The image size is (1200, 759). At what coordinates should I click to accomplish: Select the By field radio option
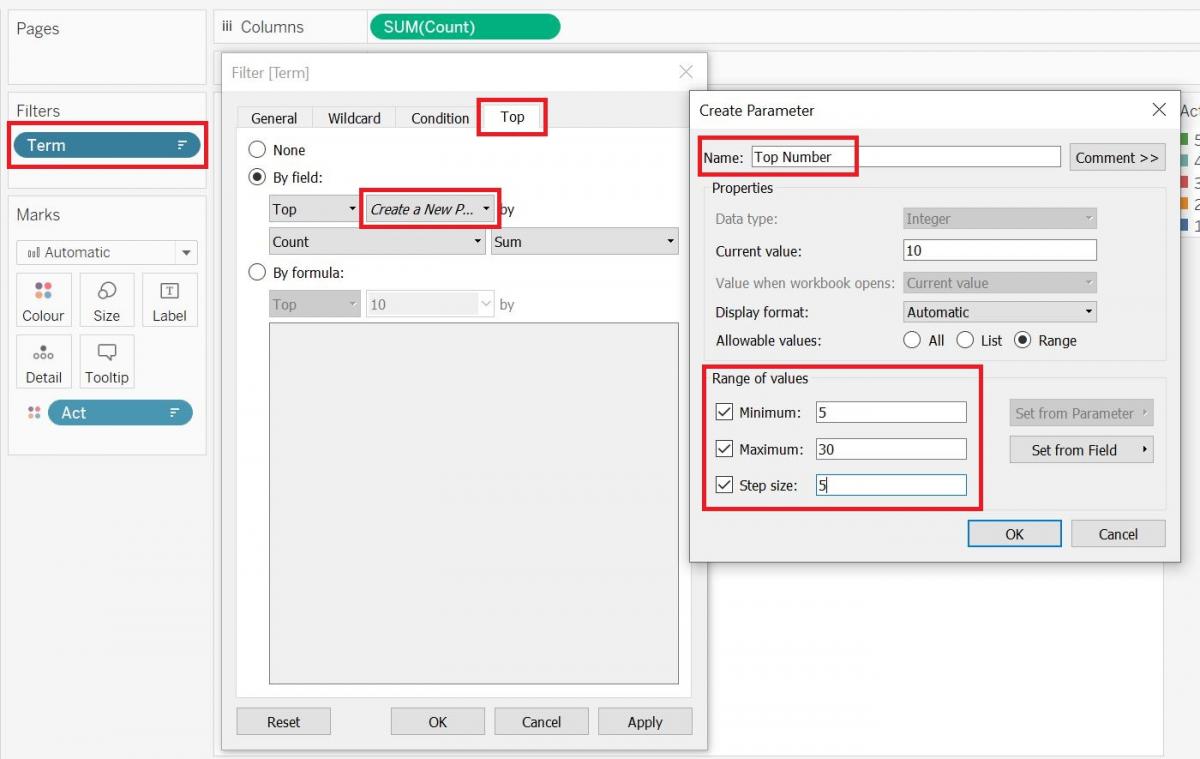[x=257, y=178]
